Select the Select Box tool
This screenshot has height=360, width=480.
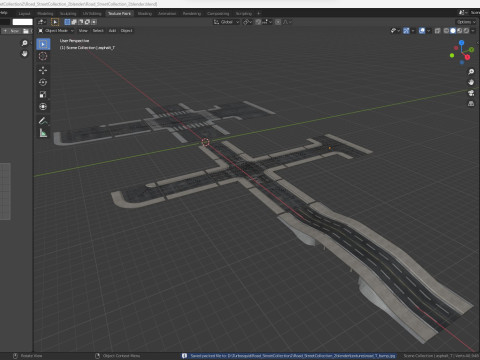tap(43, 44)
